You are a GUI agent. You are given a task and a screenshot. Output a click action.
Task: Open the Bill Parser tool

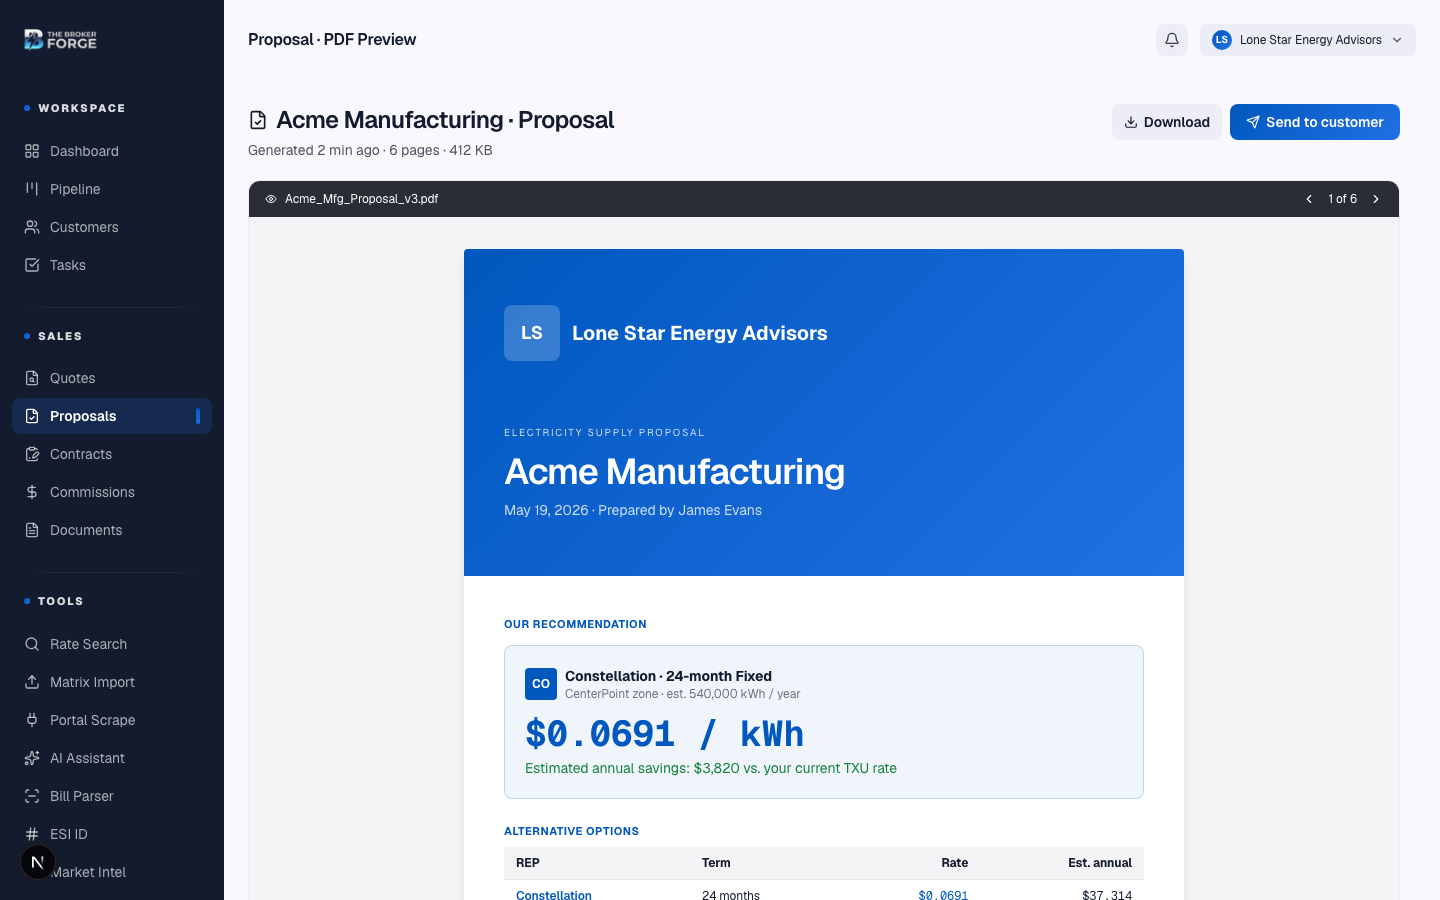tap(112, 796)
